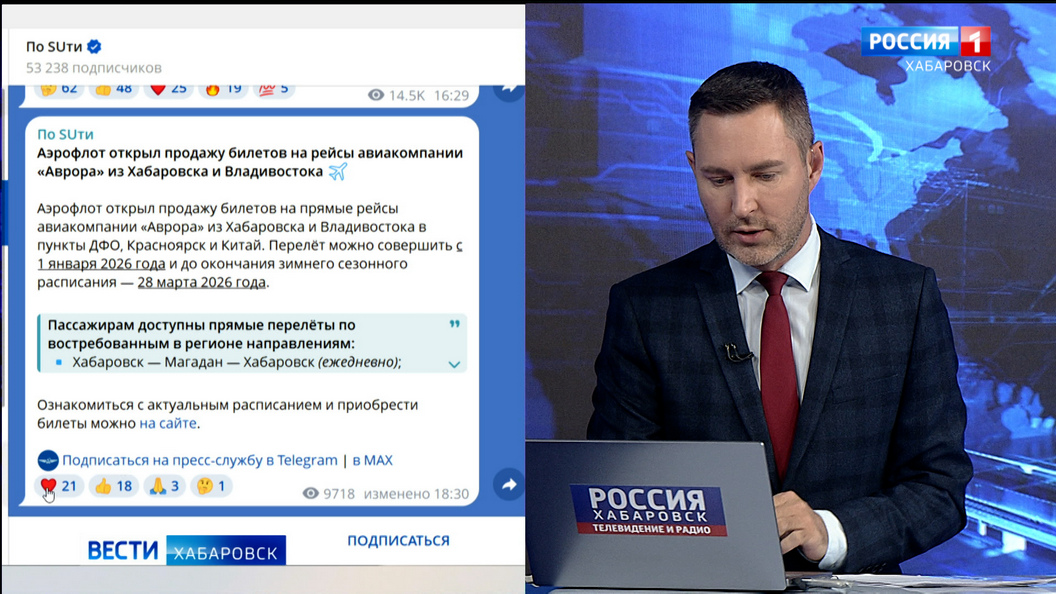
Task: Share the Aeroflot post via forward arrow
Action: point(508,485)
